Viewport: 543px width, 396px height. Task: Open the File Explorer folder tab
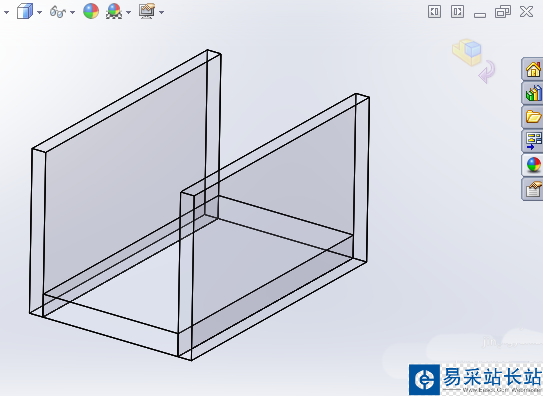point(533,117)
